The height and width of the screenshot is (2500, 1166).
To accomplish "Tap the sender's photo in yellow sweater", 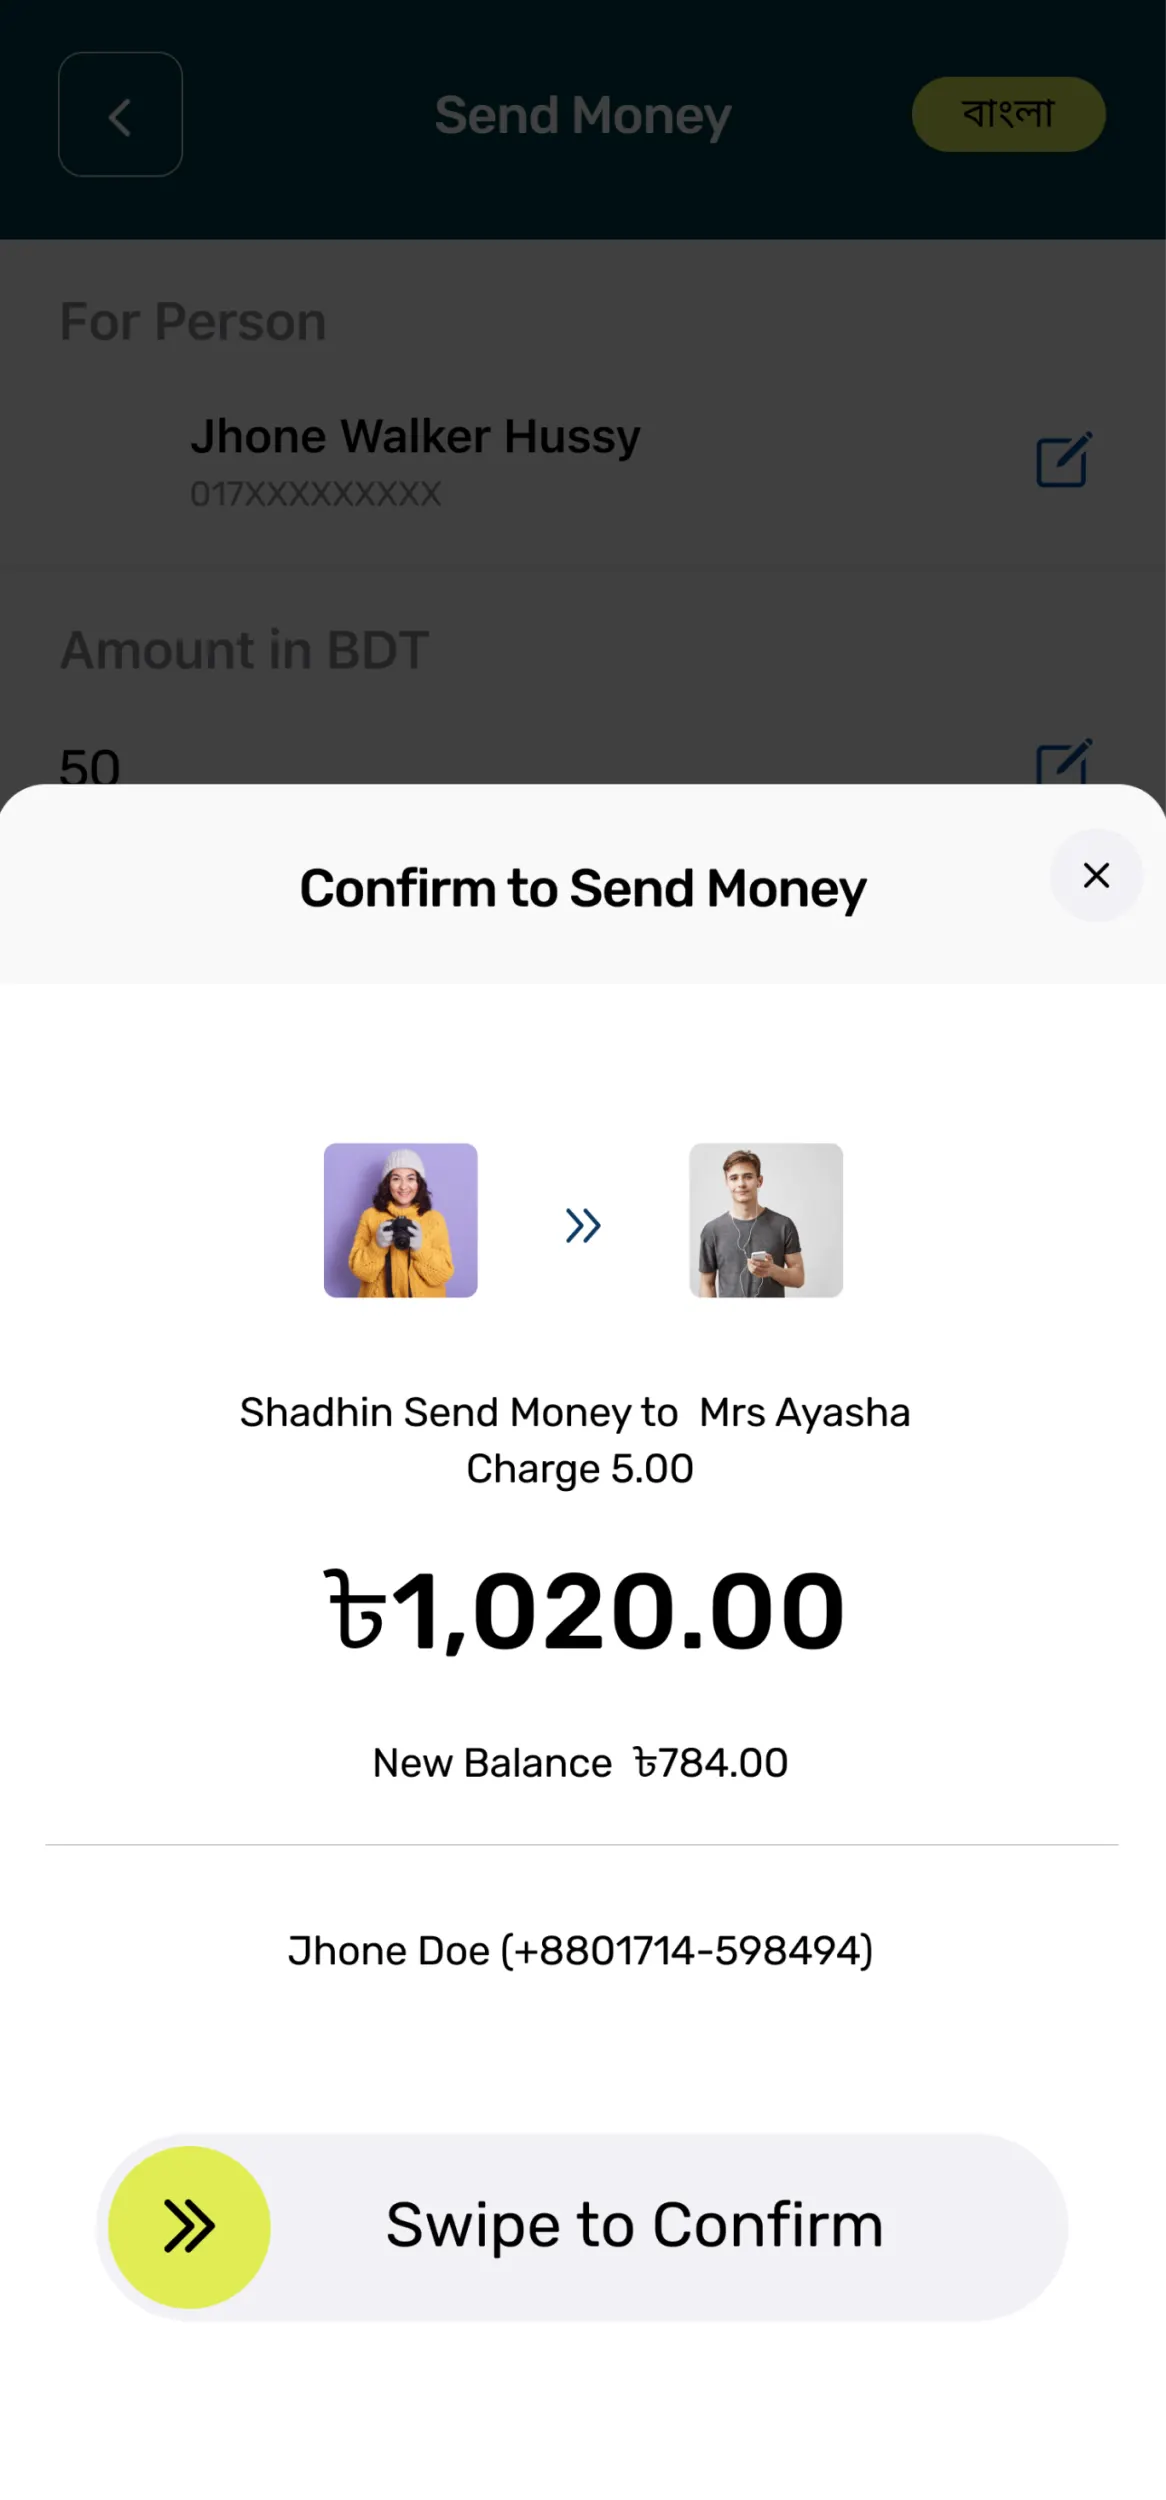I will [x=400, y=1220].
